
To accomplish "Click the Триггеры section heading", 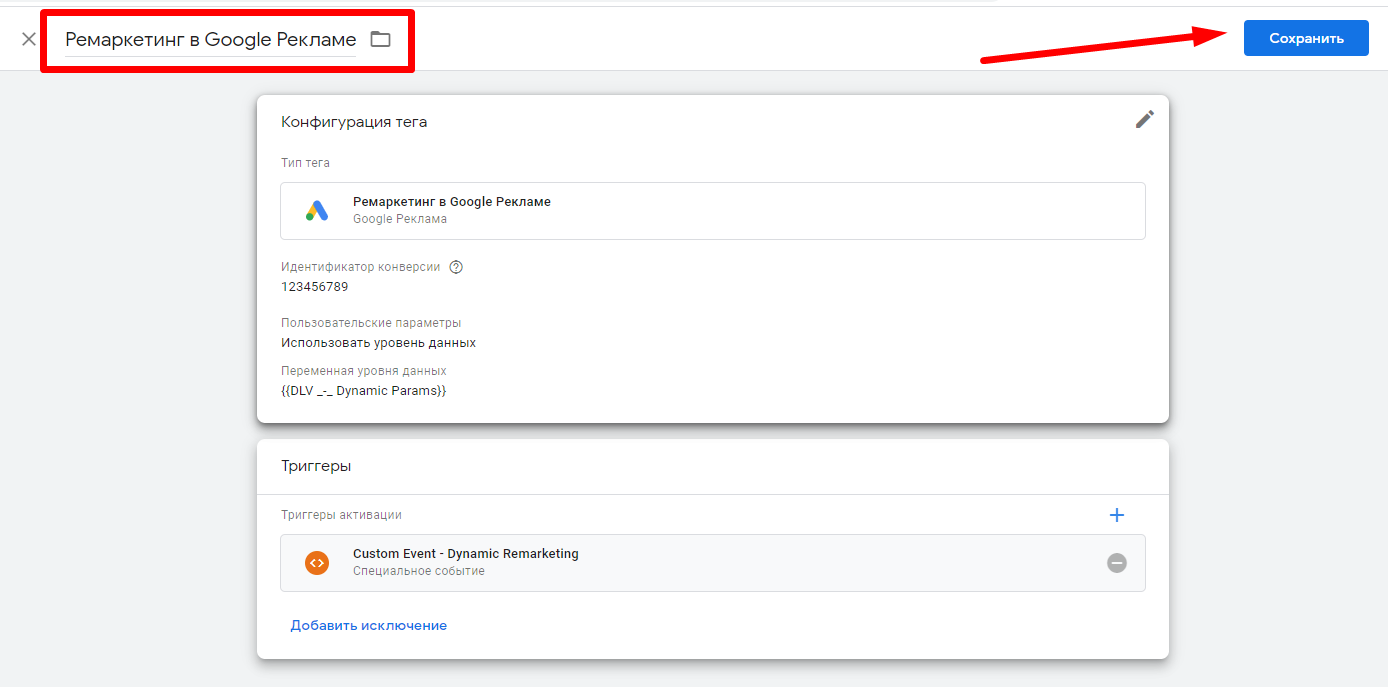I will click(x=316, y=466).
